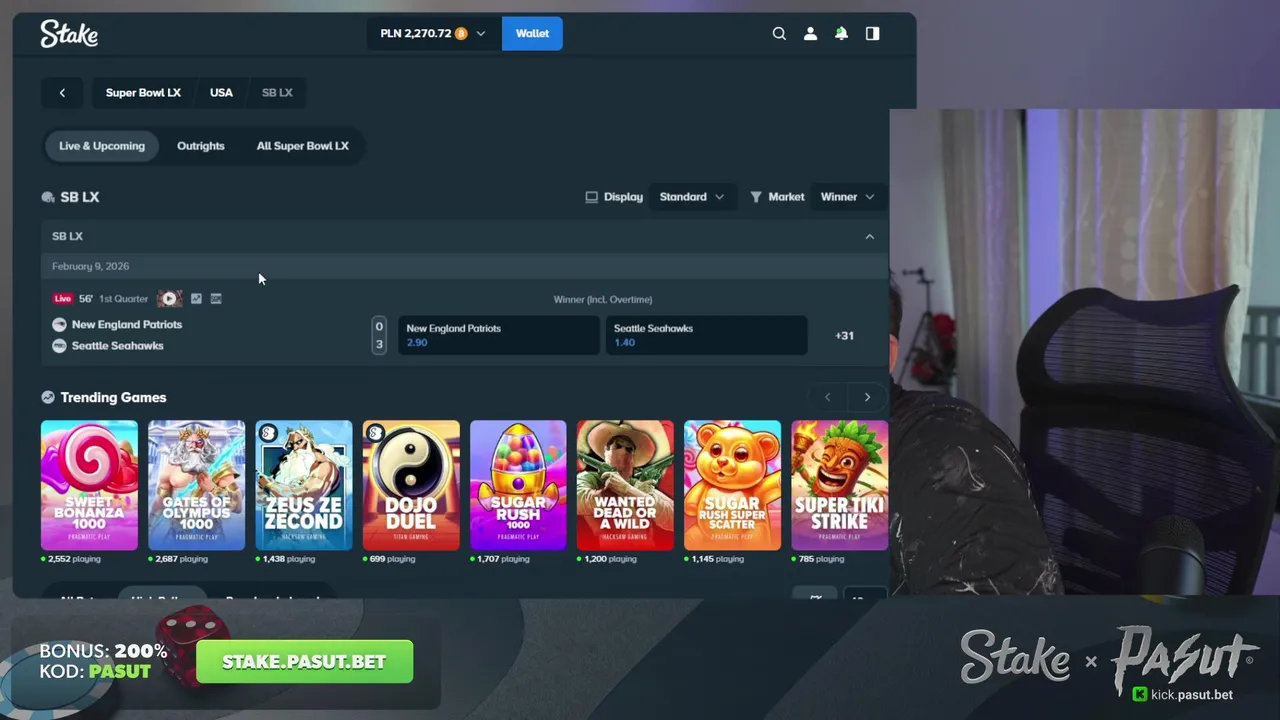Open the Winner market dropdown
This screenshot has height=720, width=1280.
click(x=847, y=197)
